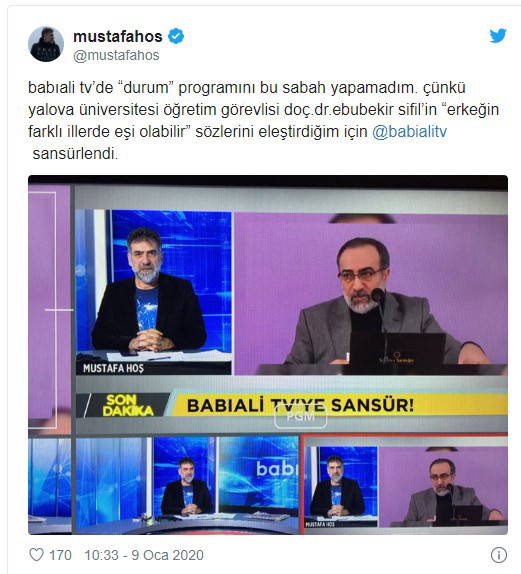Click the red-bordered preview monitor in image

[x=405, y=485]
